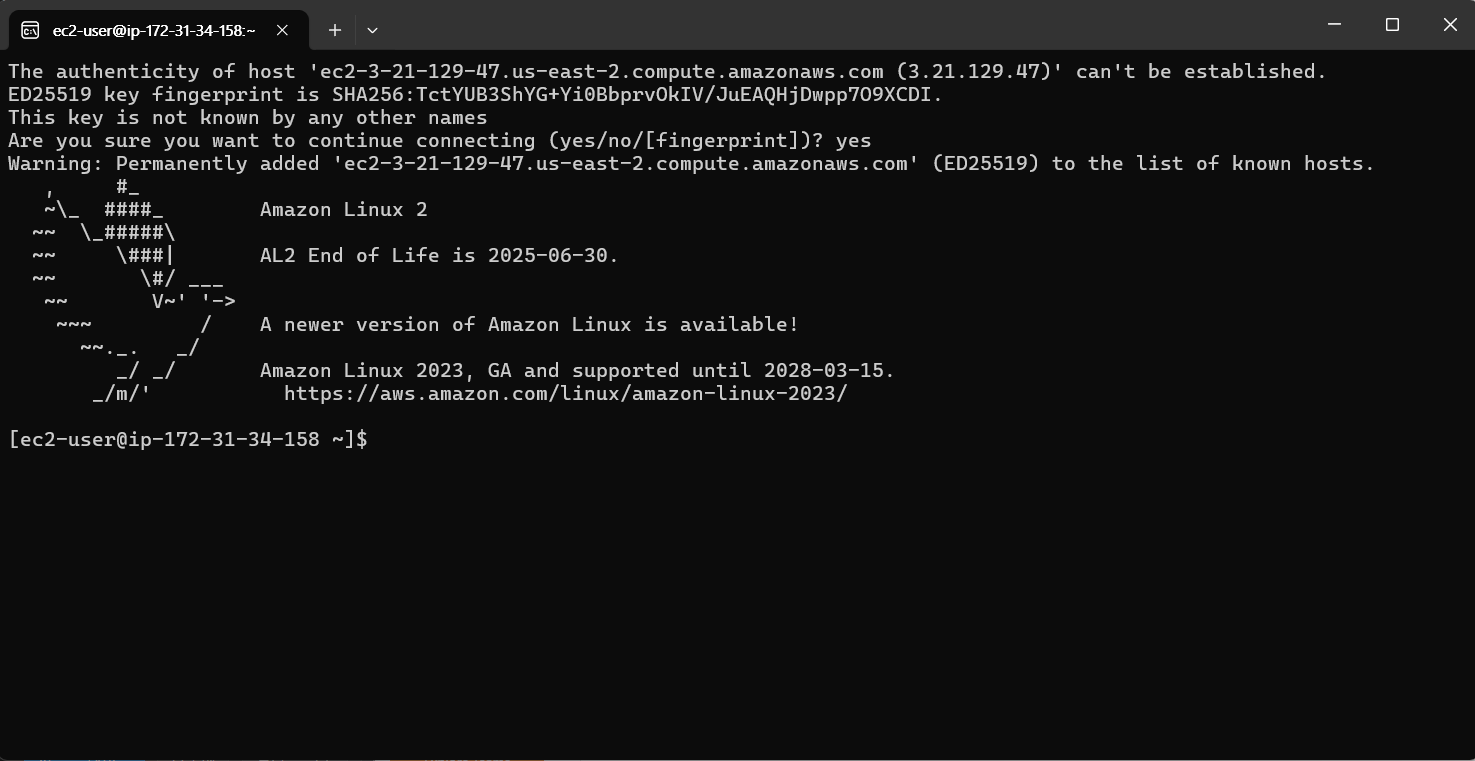This screenshot has width=1475, height=761.
Task: Close the terminal window
Action: pos(1450,25)
